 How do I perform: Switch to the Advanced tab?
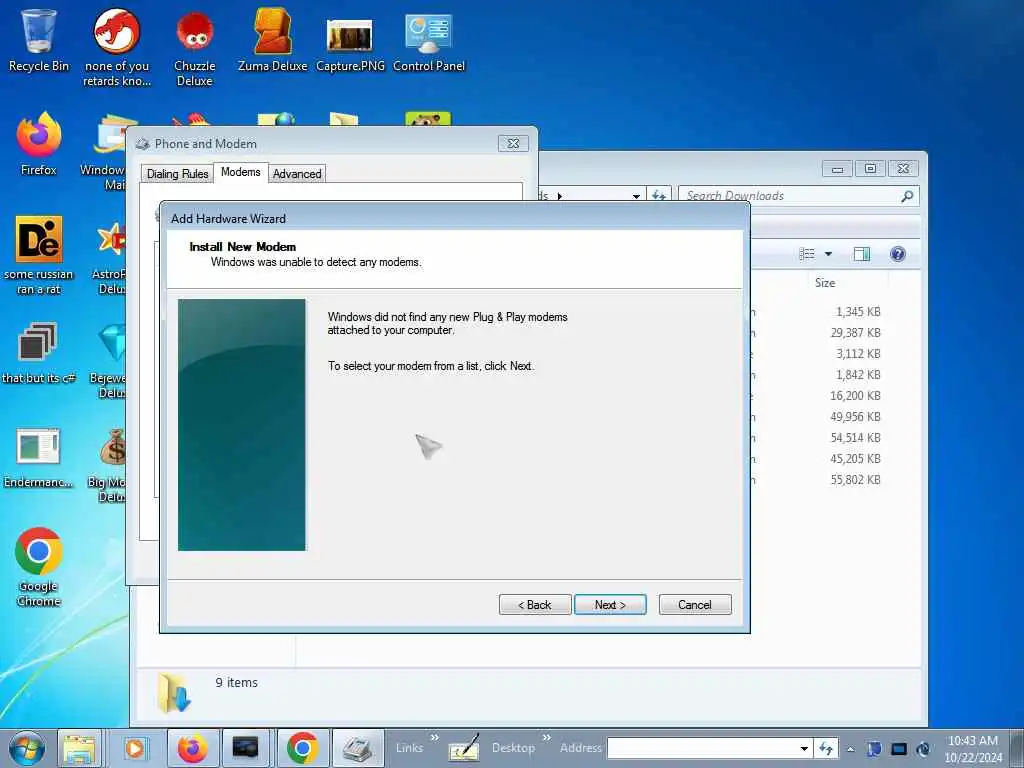coord(297,174)
